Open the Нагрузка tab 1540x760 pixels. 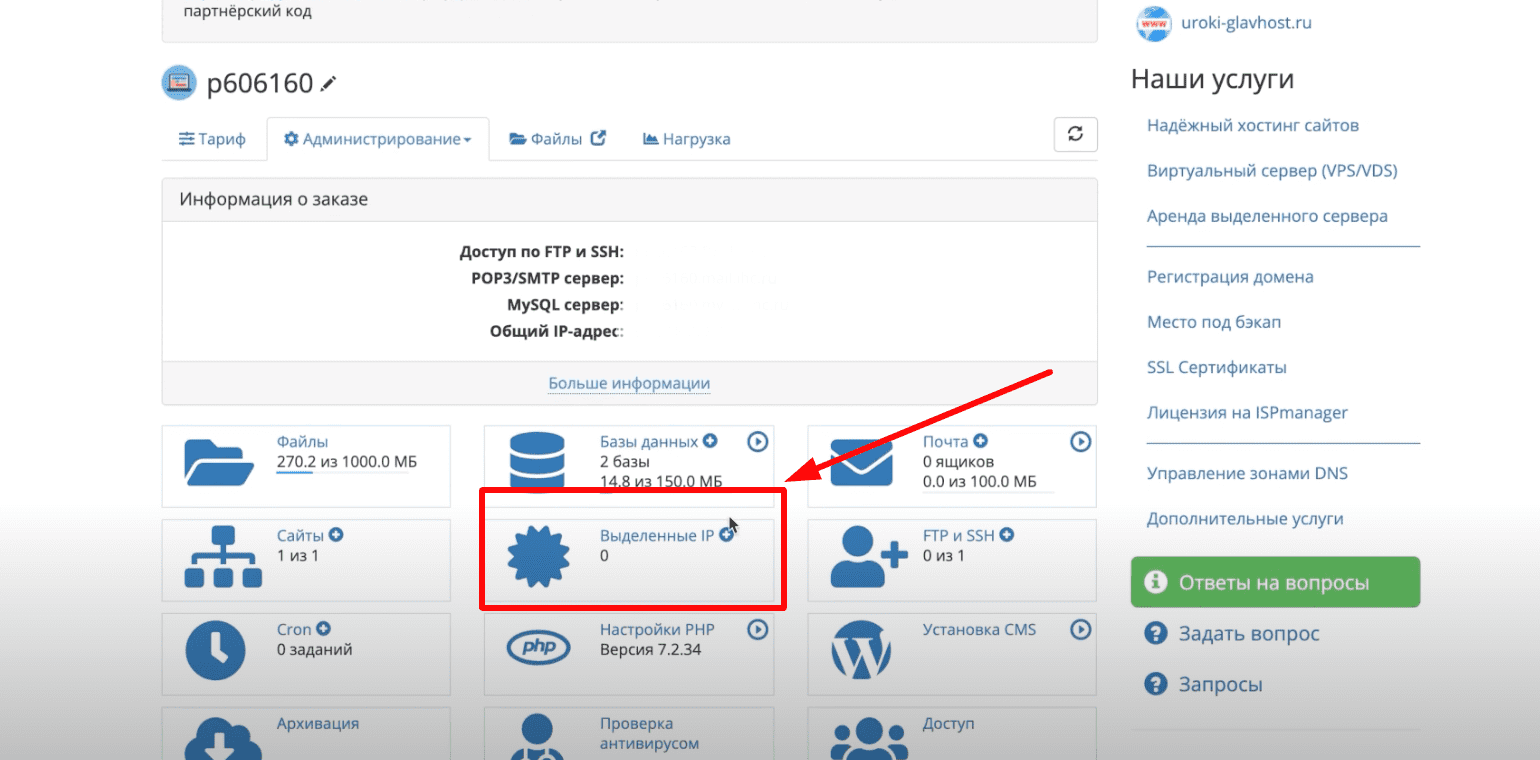pos(686,139)
